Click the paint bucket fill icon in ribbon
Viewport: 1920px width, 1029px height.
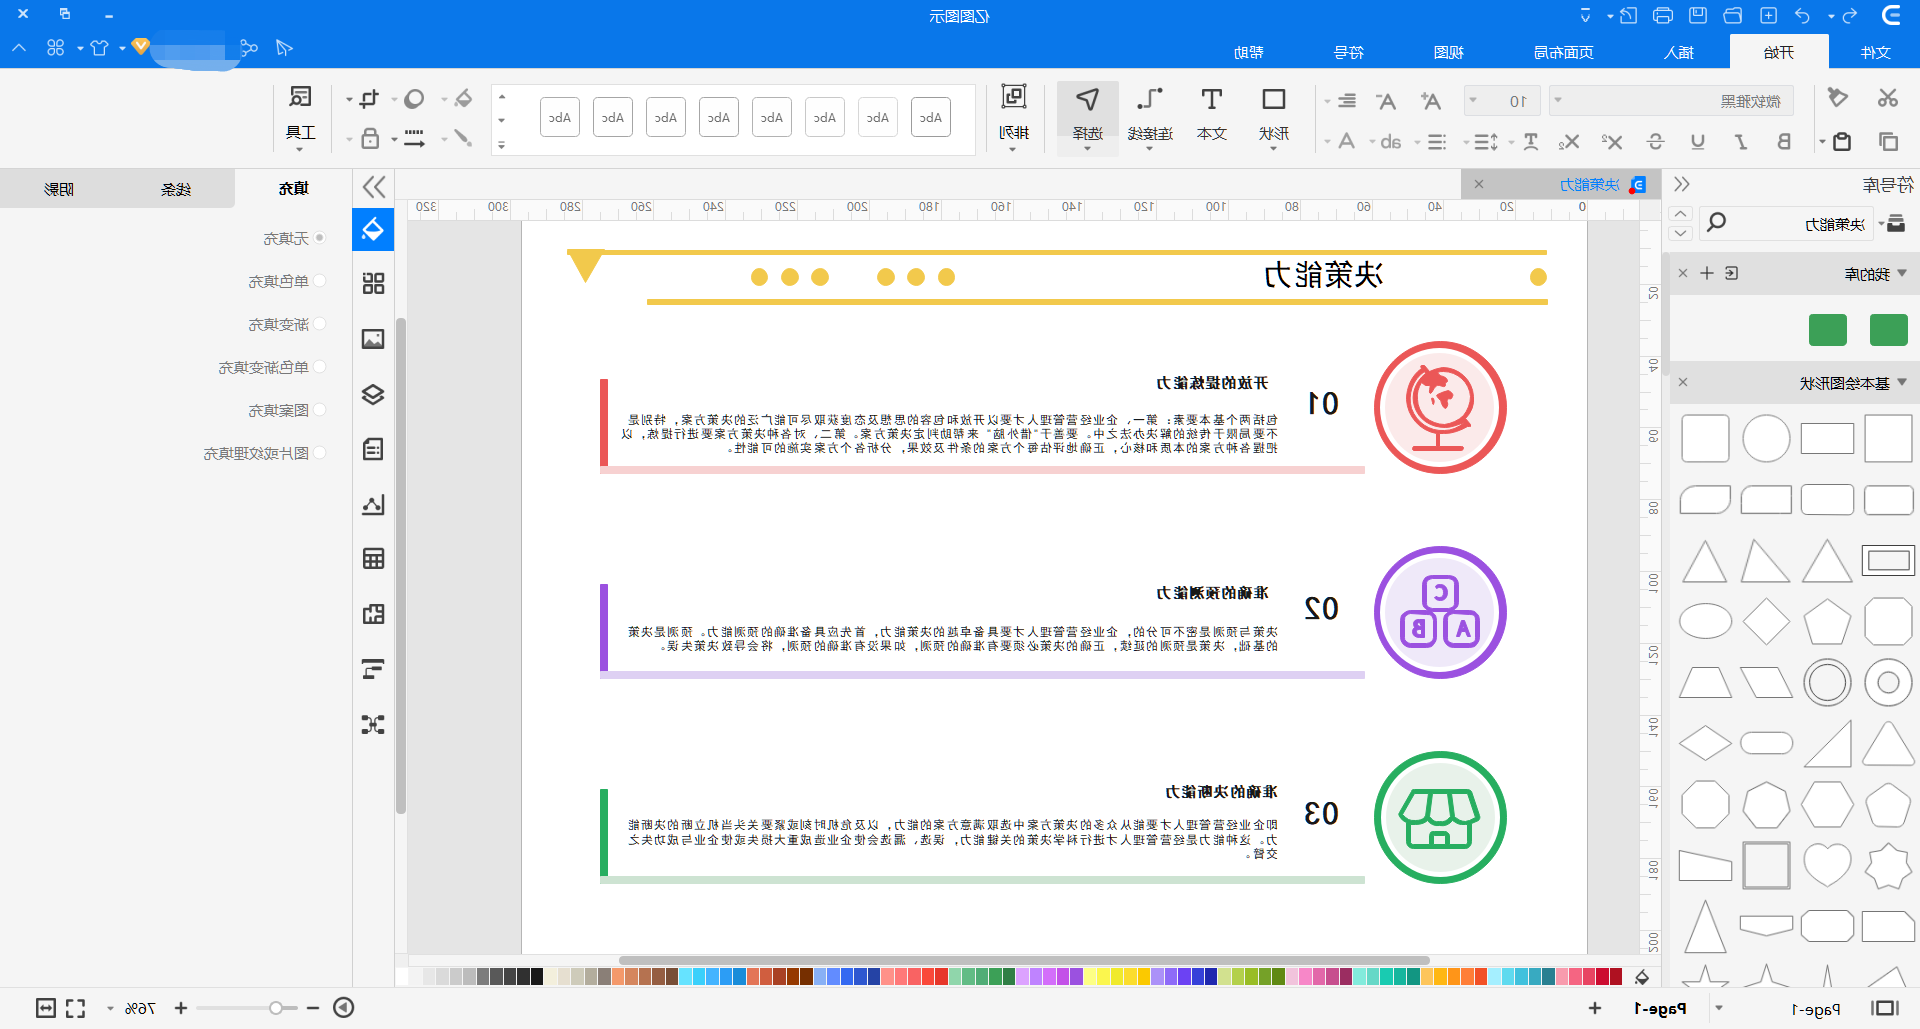[x=463, y=99]
